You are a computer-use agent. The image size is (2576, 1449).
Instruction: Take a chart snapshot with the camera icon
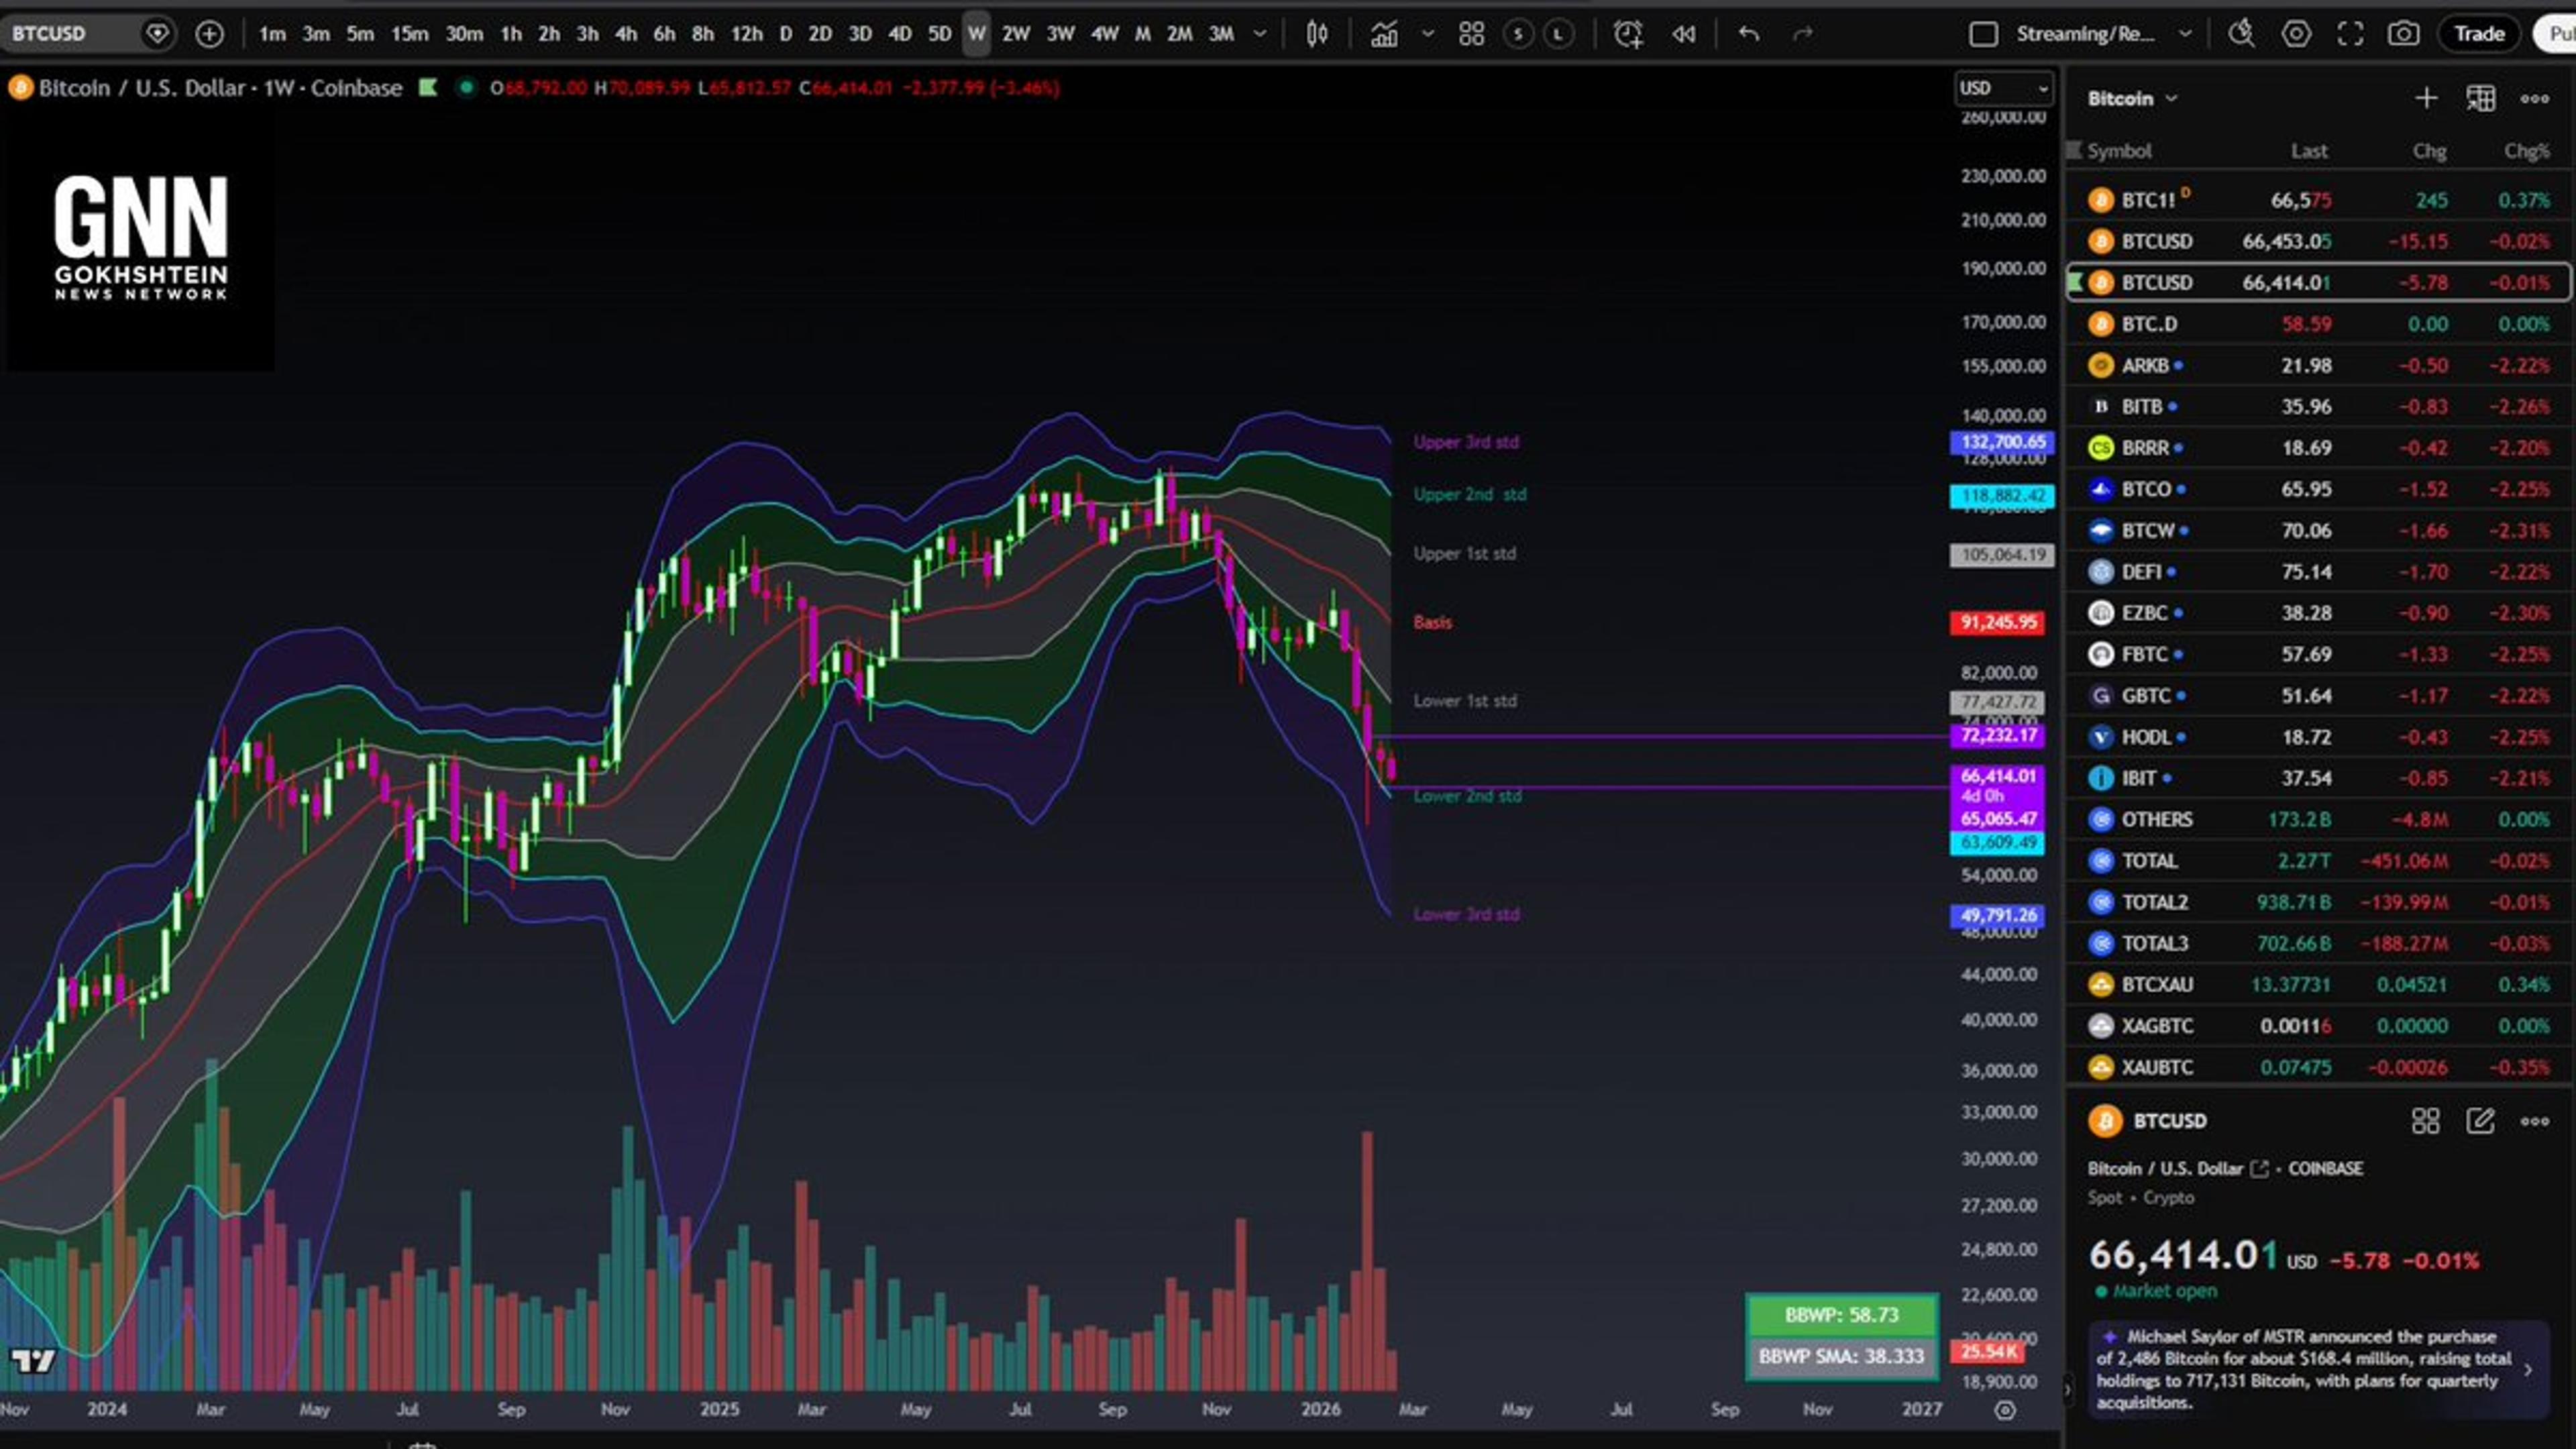point(2405,33)
